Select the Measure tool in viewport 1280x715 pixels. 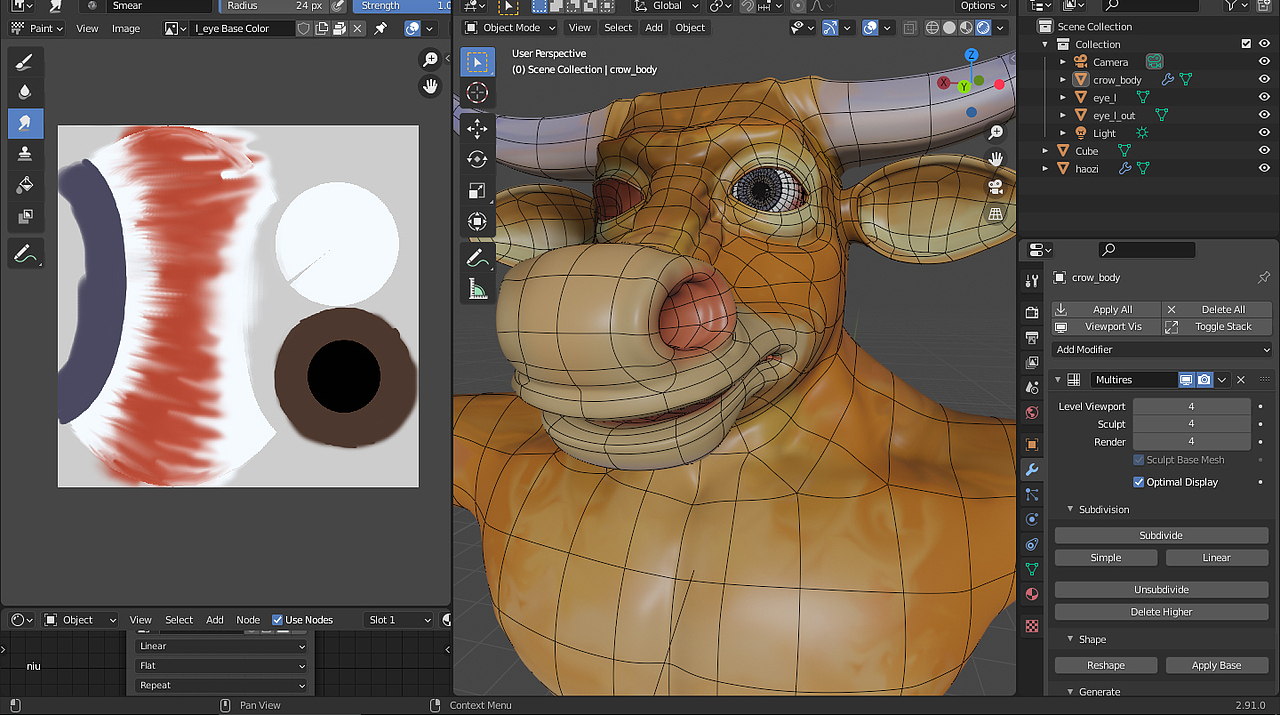pos(477,289)
